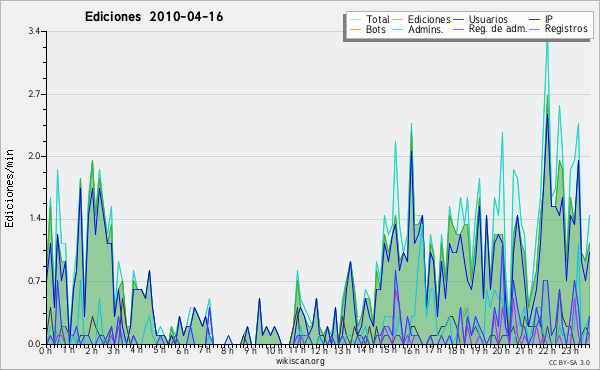Click the 12 h x-axis marker

tap(319, 351)
